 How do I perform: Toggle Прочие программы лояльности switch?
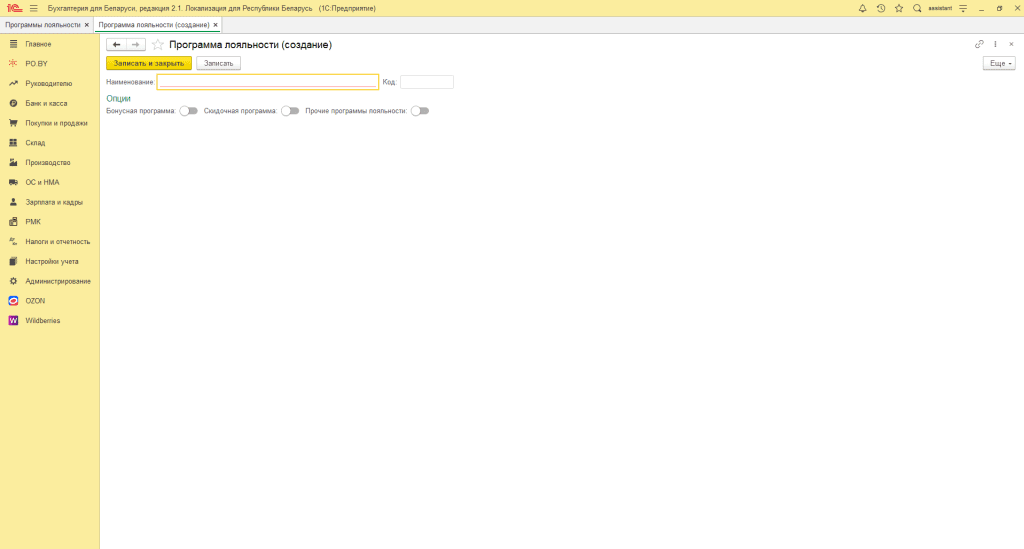click(x=420, y=111)
